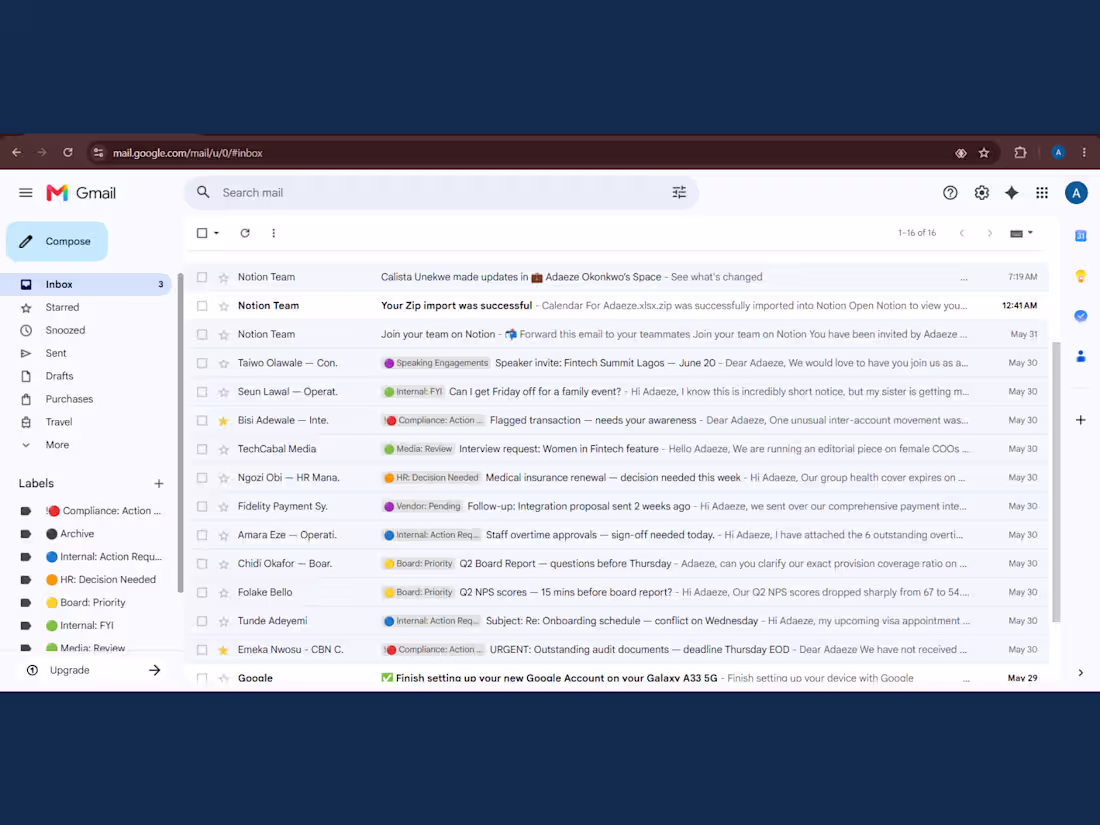Open search options filter icon
The height and width of the screenshot is (825, 1100).
(x=679, y=192)
